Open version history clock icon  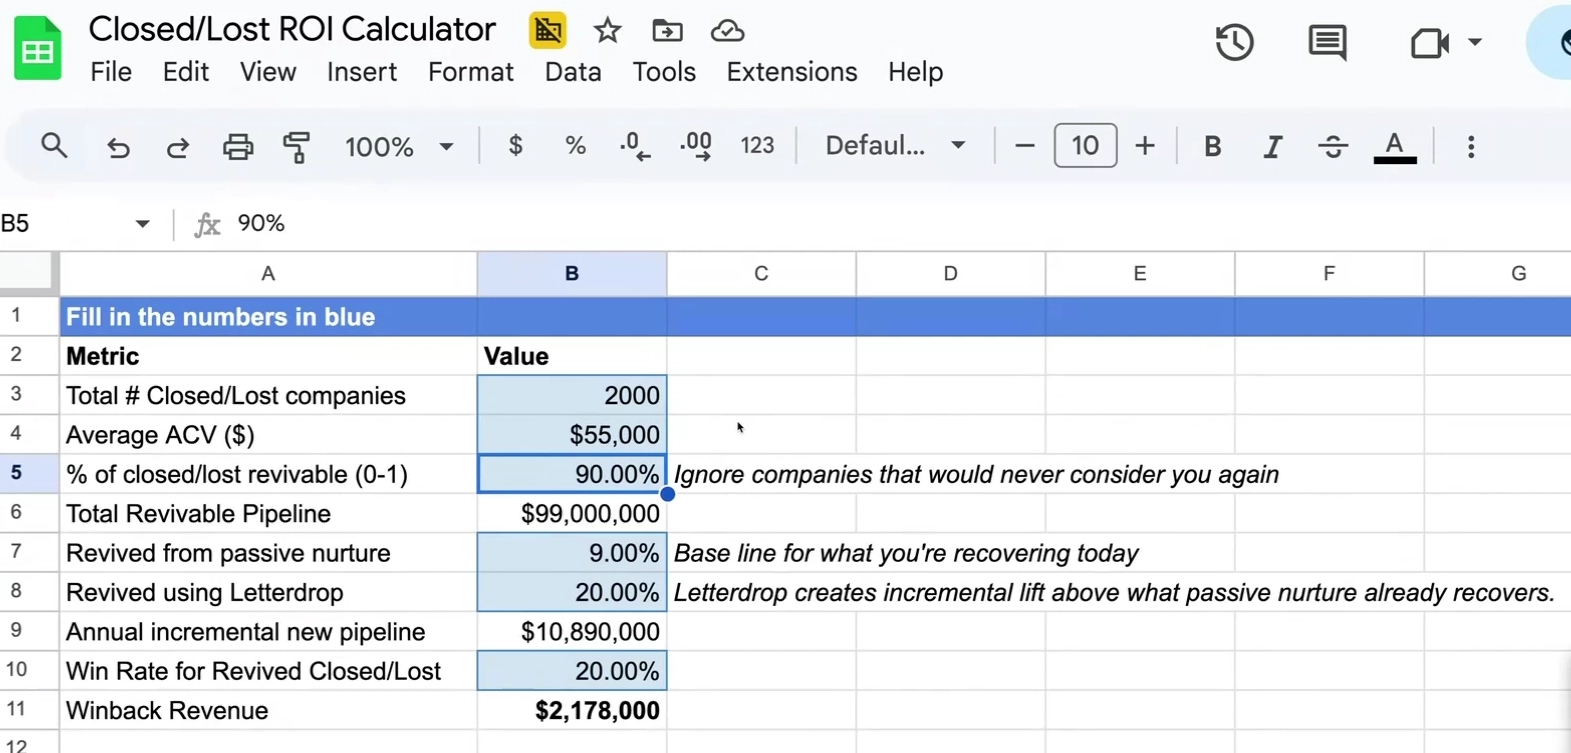[x=1234, y=42]
